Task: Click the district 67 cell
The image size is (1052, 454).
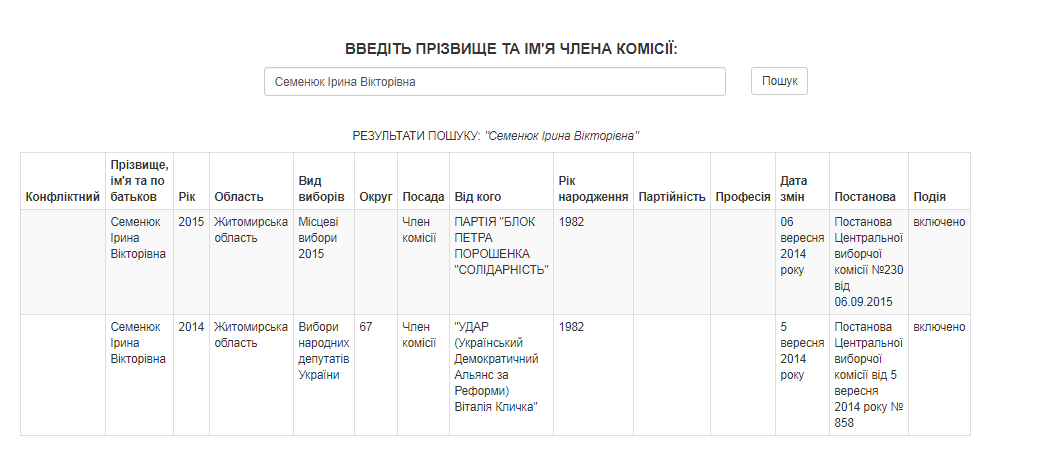Action: (x=376, y=375)
